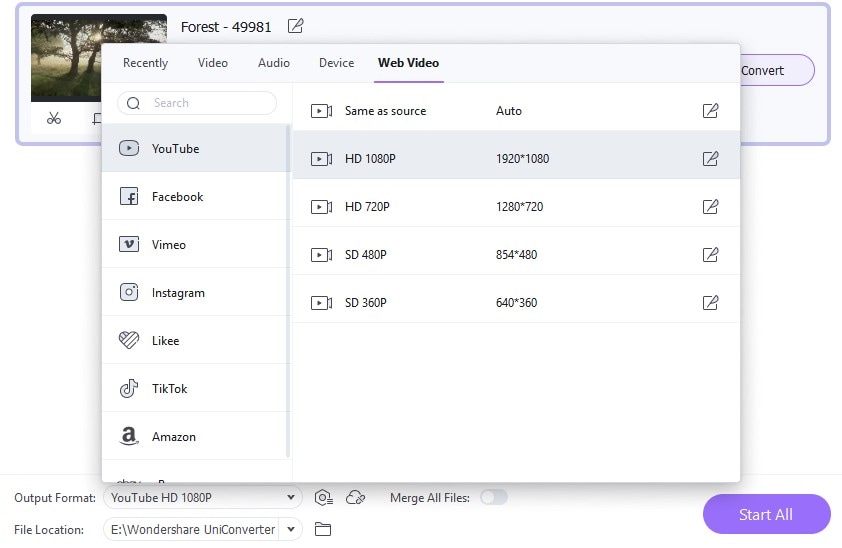Click the Forest video thumbnail

(x=66, y=58)
